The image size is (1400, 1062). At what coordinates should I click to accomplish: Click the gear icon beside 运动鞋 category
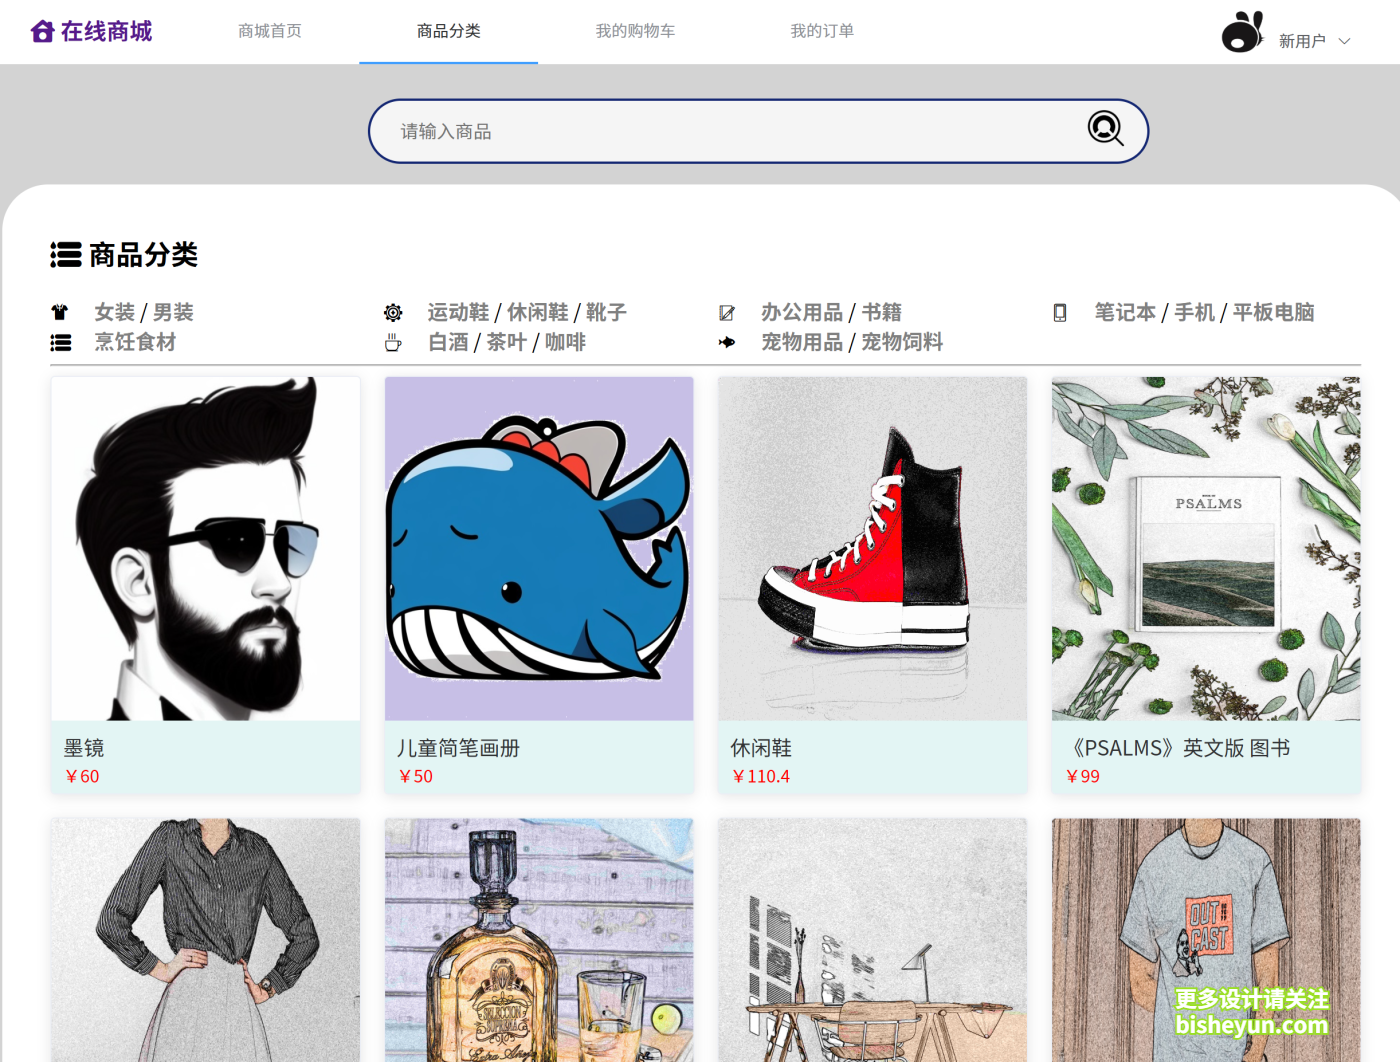(x=393, y=313)
